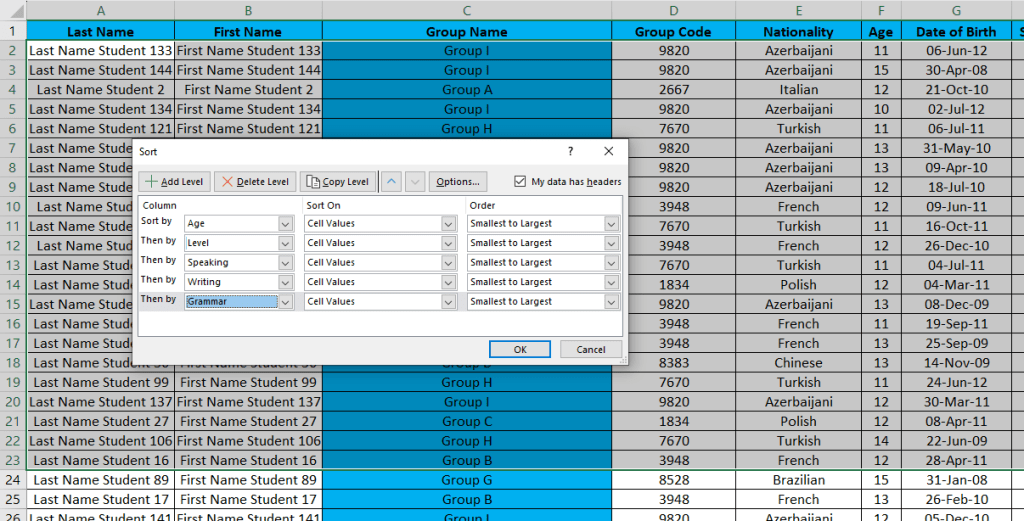Viewport: 1024px width, 521px height.
Task: Toggle My data has headers checkbox
Action: (519, 182)
